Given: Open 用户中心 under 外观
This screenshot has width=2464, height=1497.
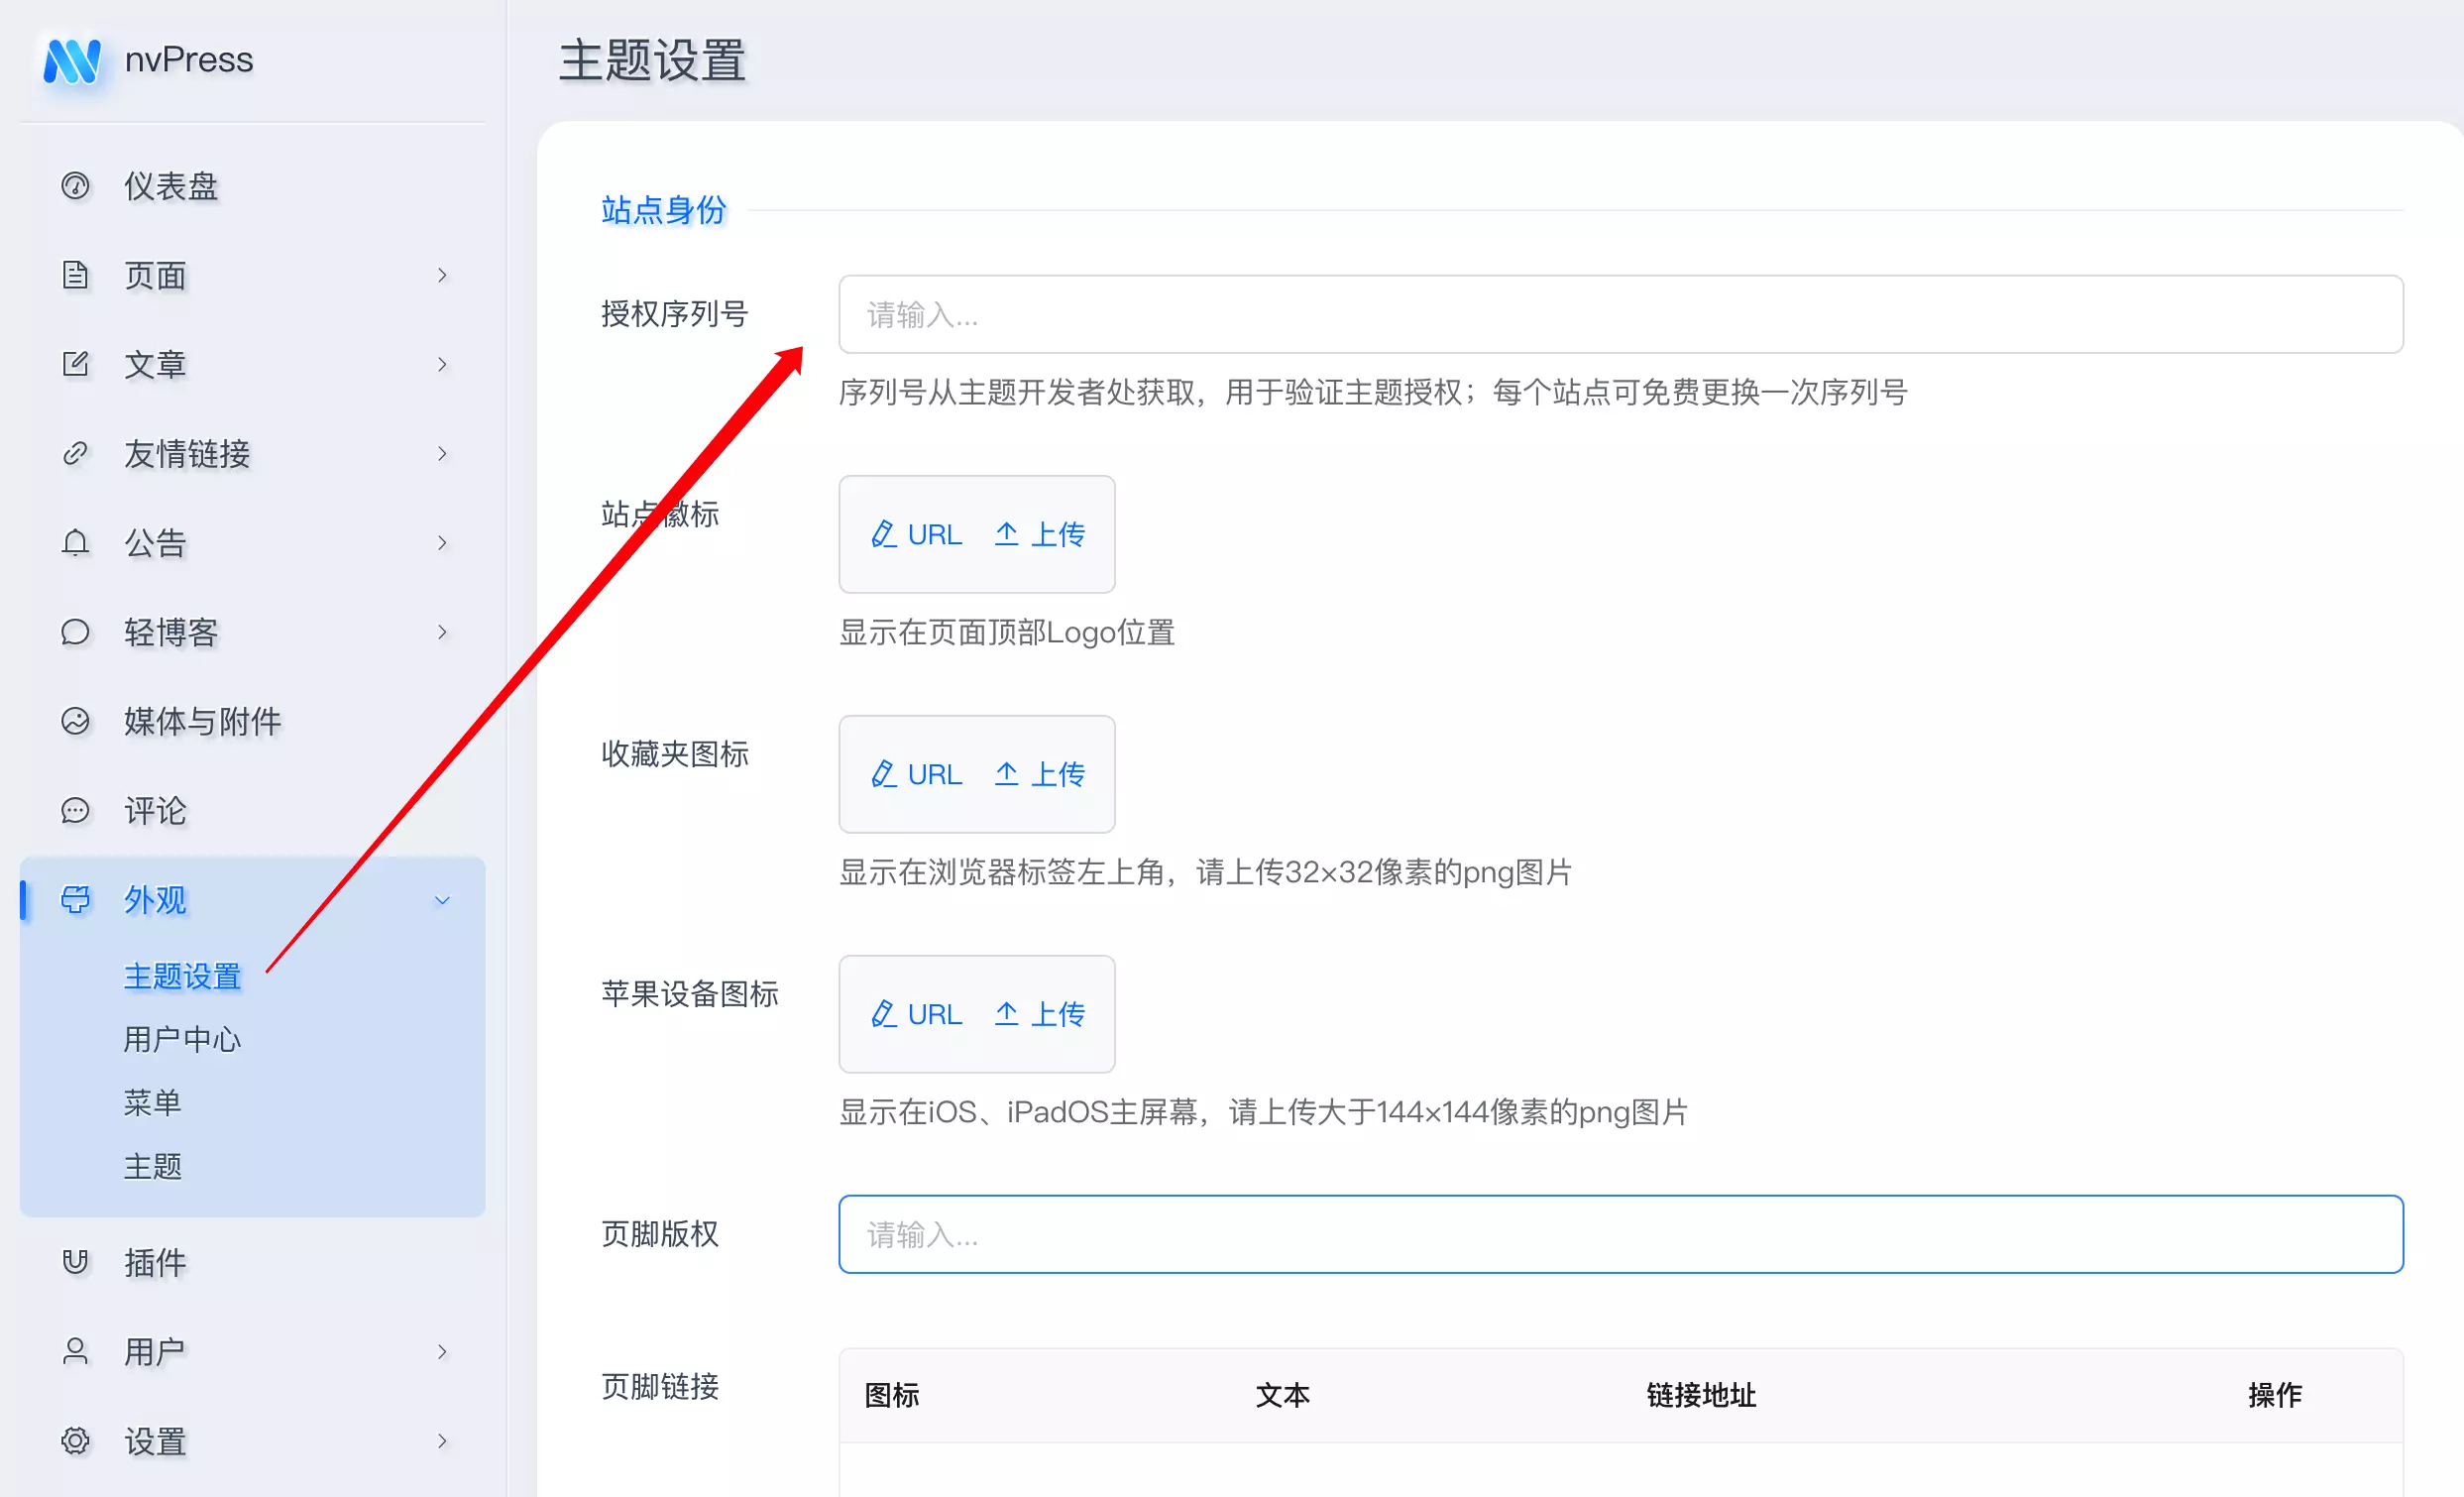Looking at the screenshot, I should point(182,1039).
